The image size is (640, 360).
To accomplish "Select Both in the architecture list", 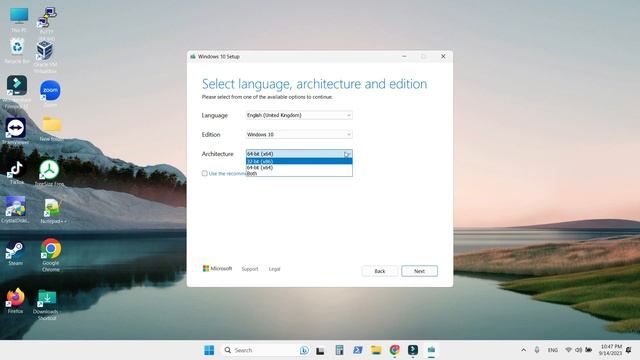I will (x=299, y=173).
